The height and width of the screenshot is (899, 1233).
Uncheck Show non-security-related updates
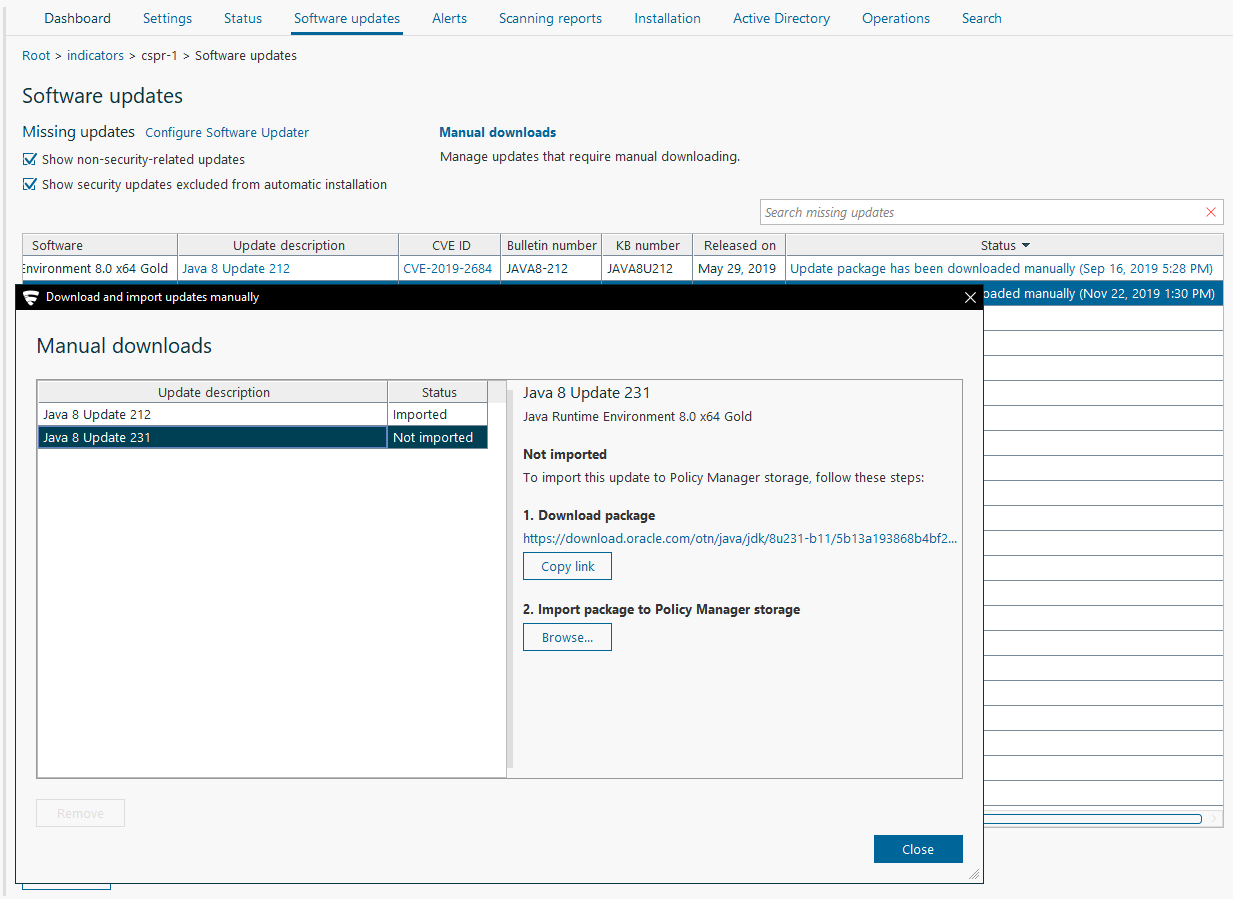(x=30, y=159)
